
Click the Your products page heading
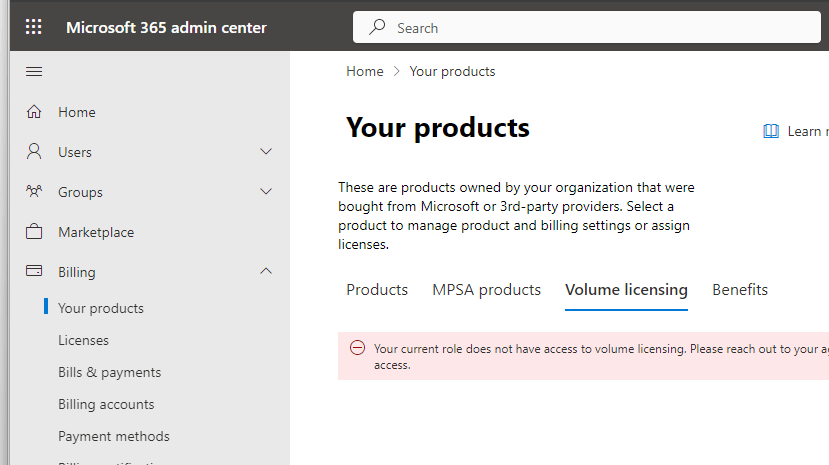tap(437, 127)
